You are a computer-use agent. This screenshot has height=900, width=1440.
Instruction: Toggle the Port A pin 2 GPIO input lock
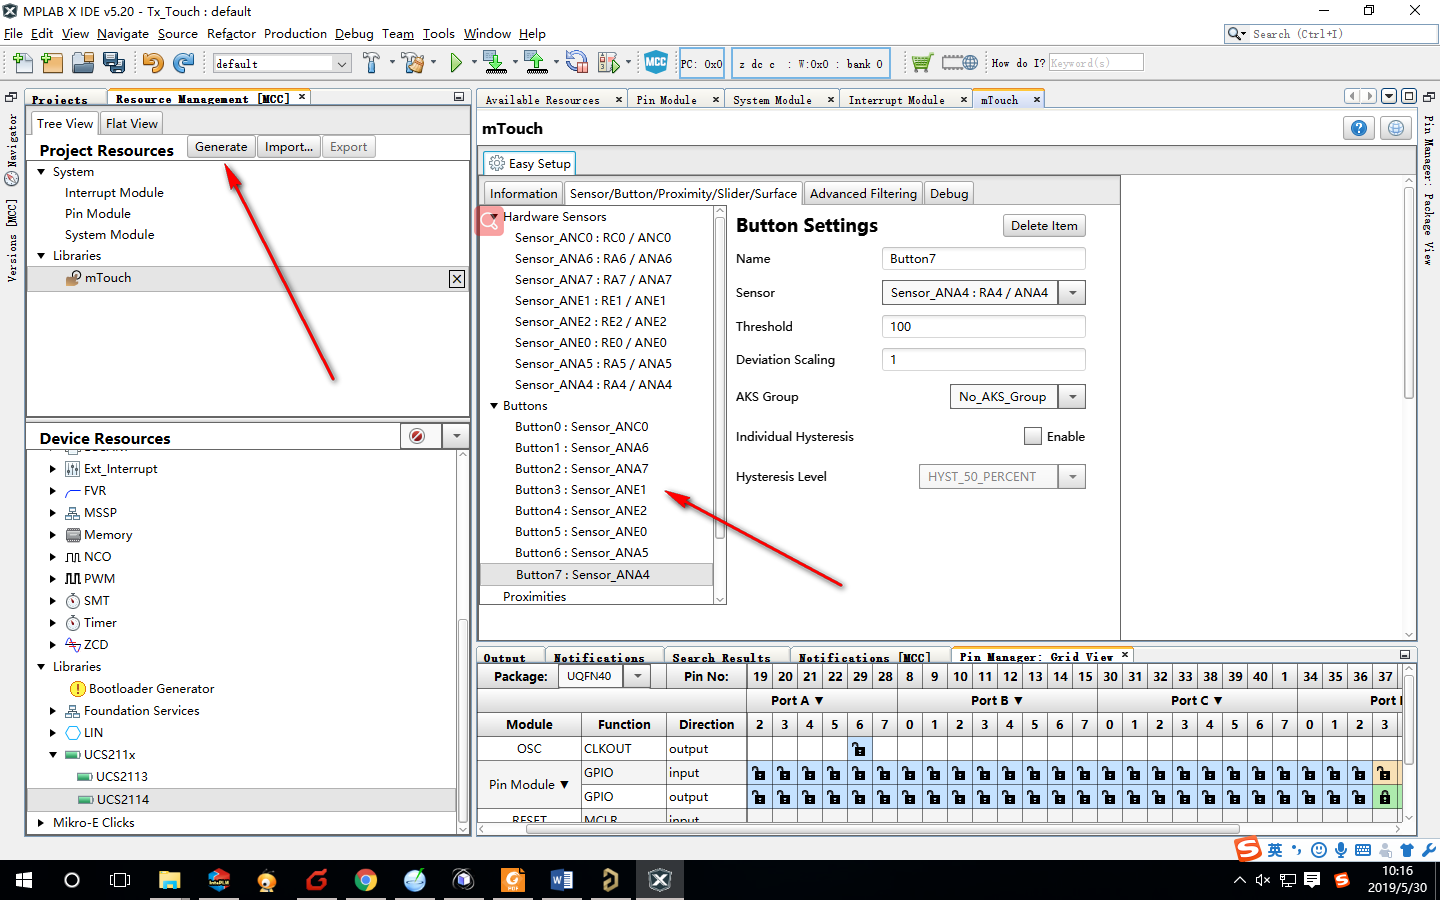tap(759, 773)
